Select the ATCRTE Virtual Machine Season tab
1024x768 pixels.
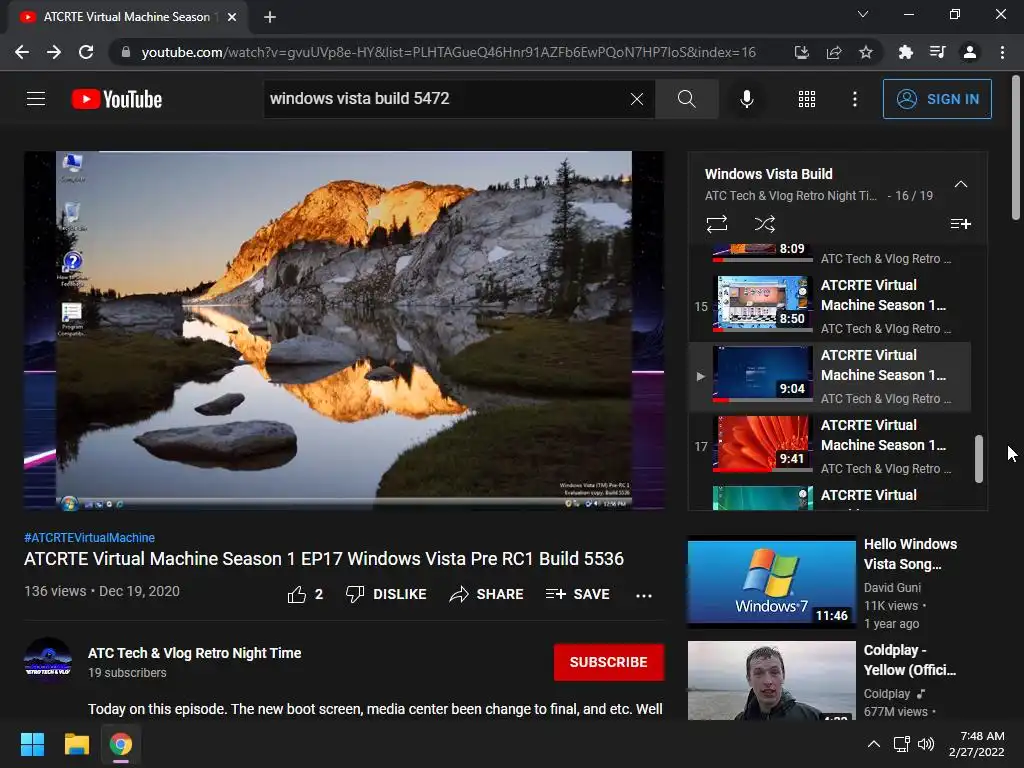pos(127,17)
